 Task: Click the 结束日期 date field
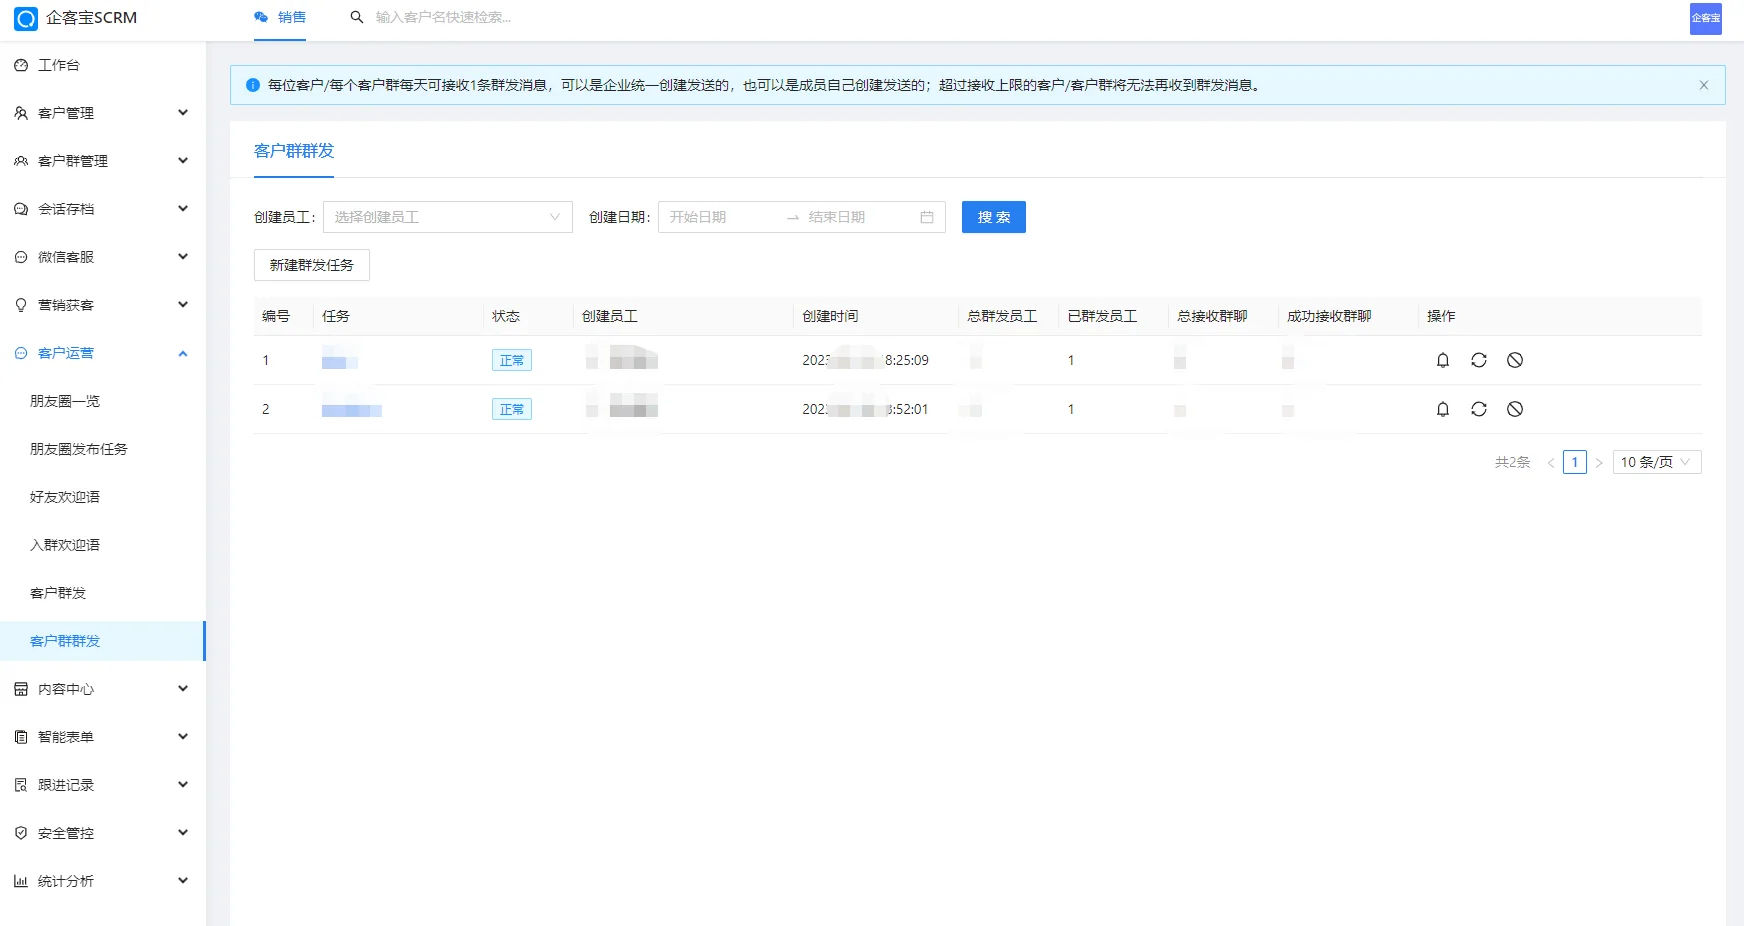(858, 217)
